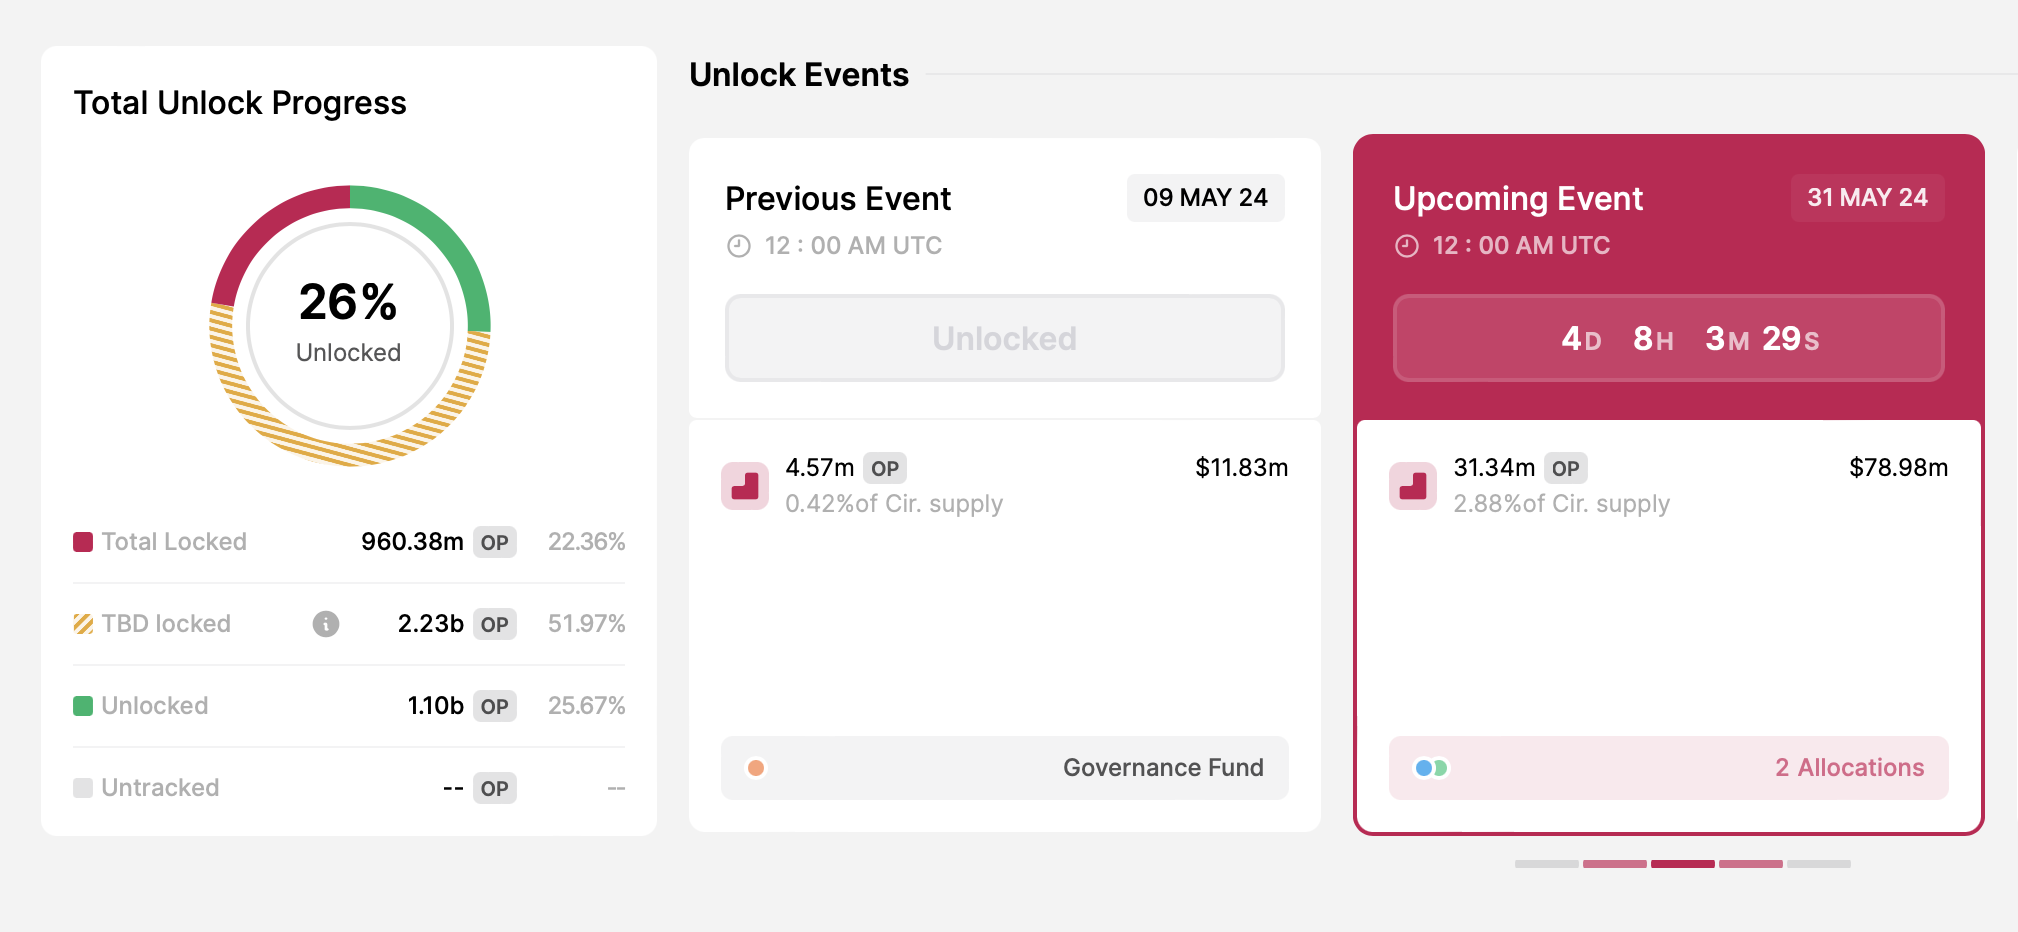Expand the 2 Allocations bar
Viewport: 2018px width, 932px height.
click(x=1668, y=768)
